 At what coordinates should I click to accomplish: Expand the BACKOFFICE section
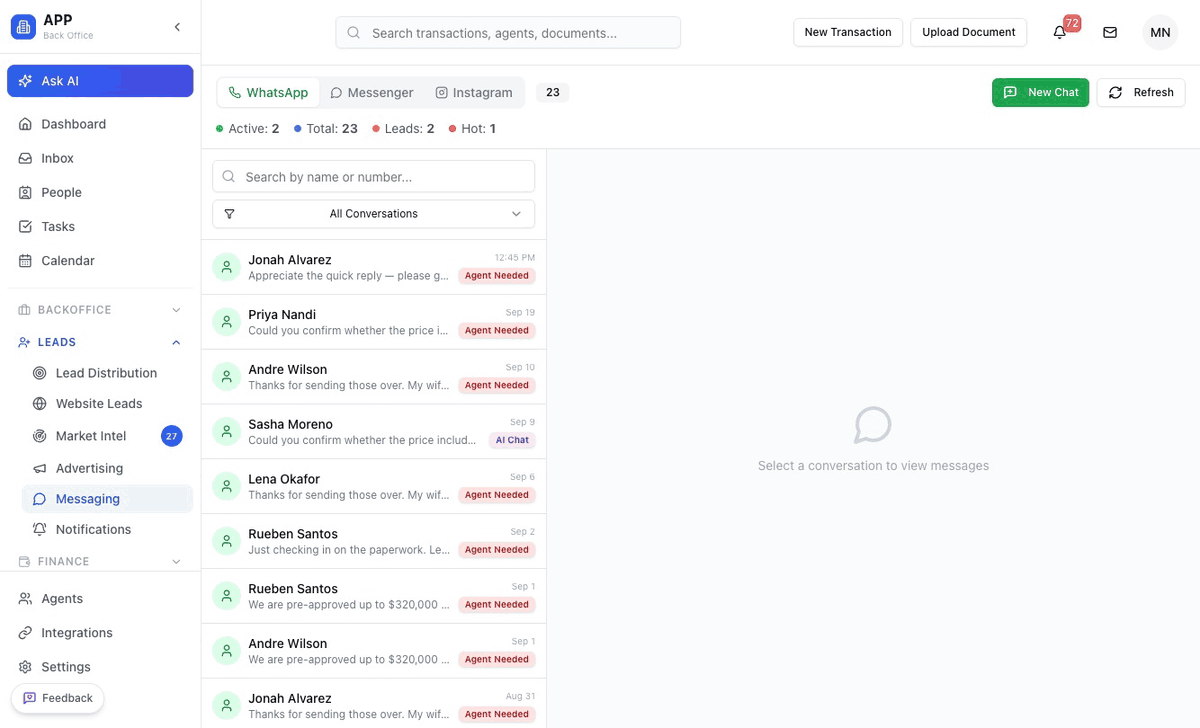click(100, 310)
